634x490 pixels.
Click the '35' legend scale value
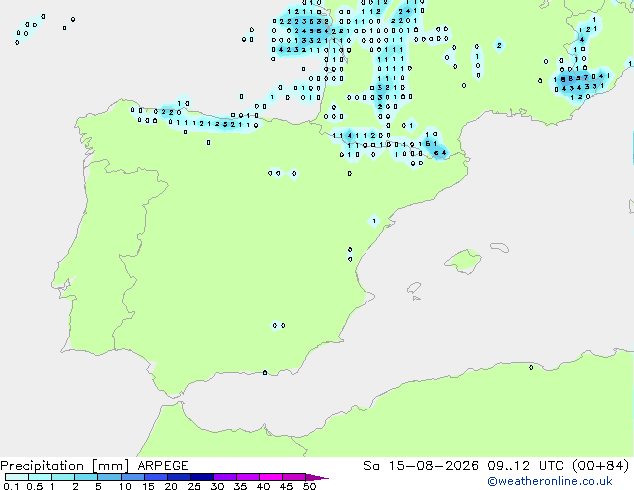pyautogui.click(x=240, y=486)
